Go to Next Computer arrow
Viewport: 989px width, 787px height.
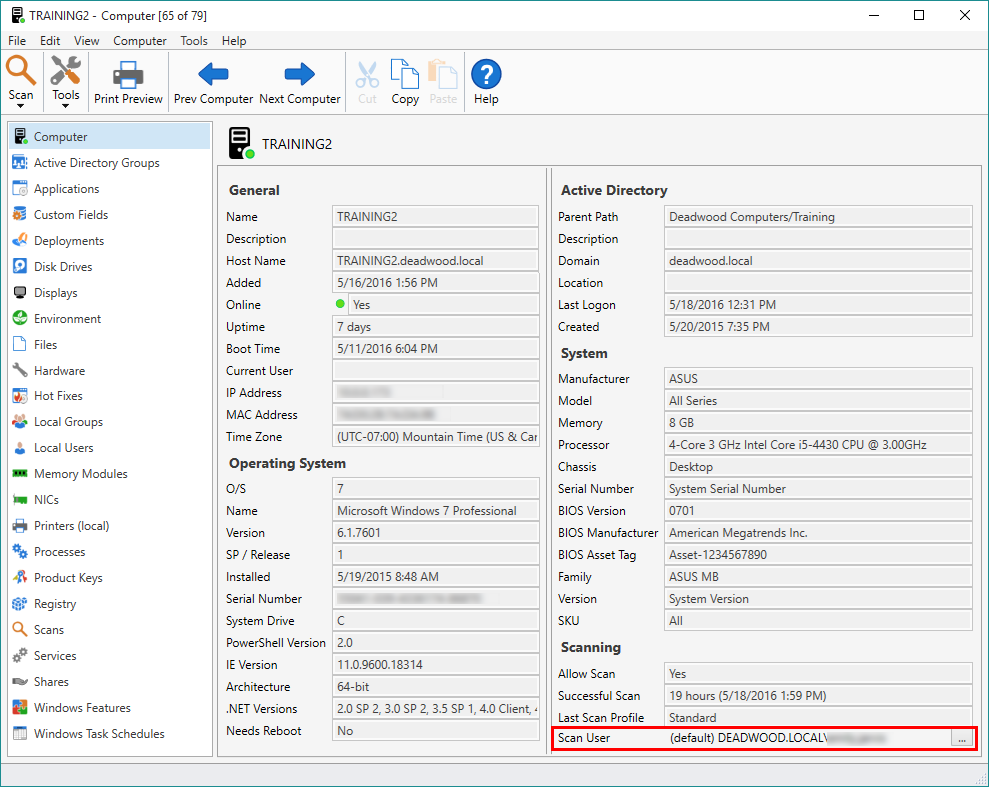point(300,74)
